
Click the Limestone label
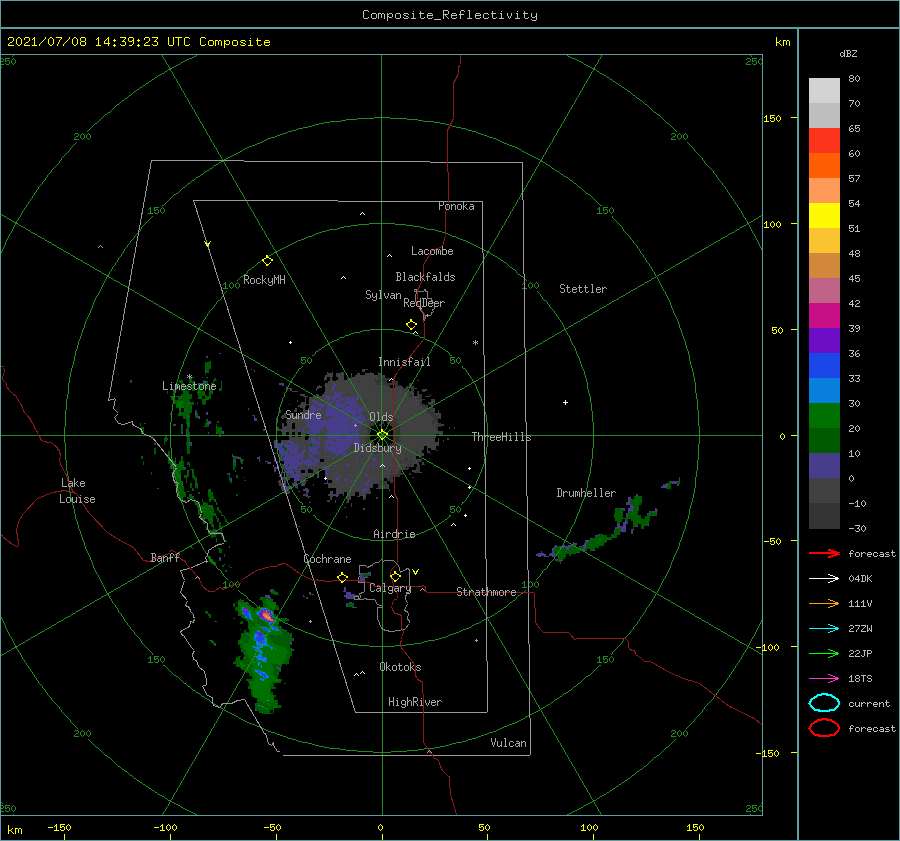189,386
